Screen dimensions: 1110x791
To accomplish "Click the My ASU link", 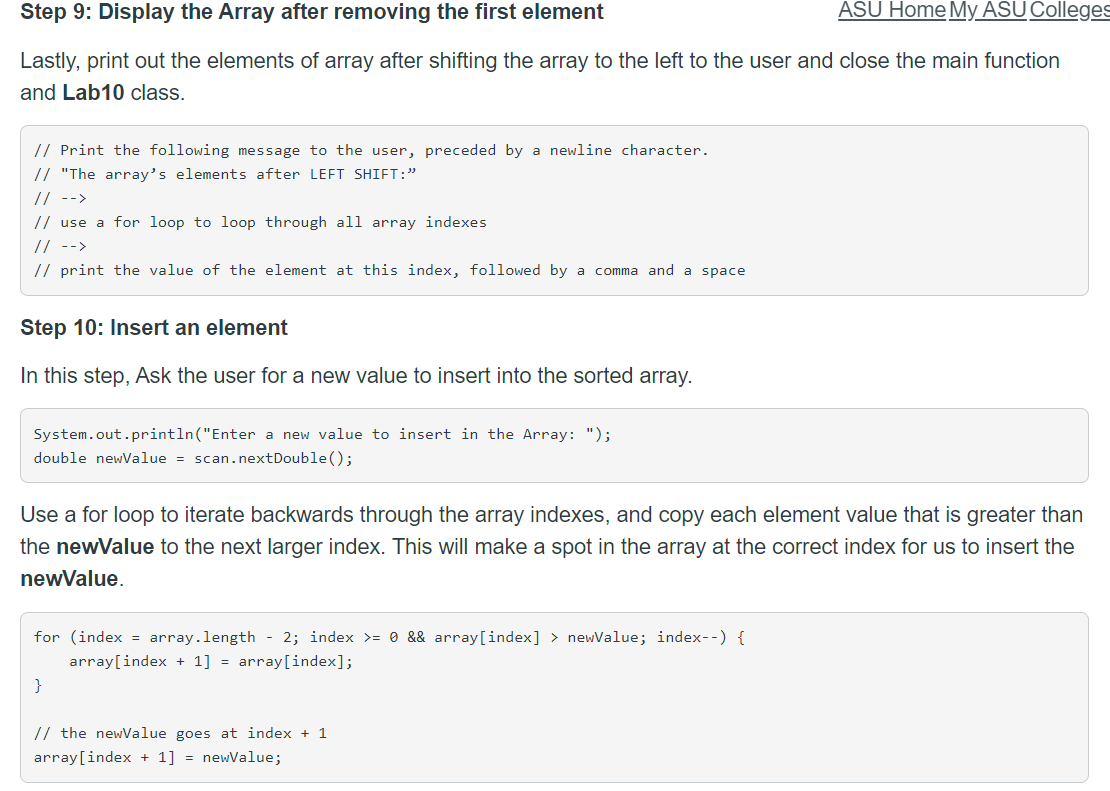I will coord(988,11).
